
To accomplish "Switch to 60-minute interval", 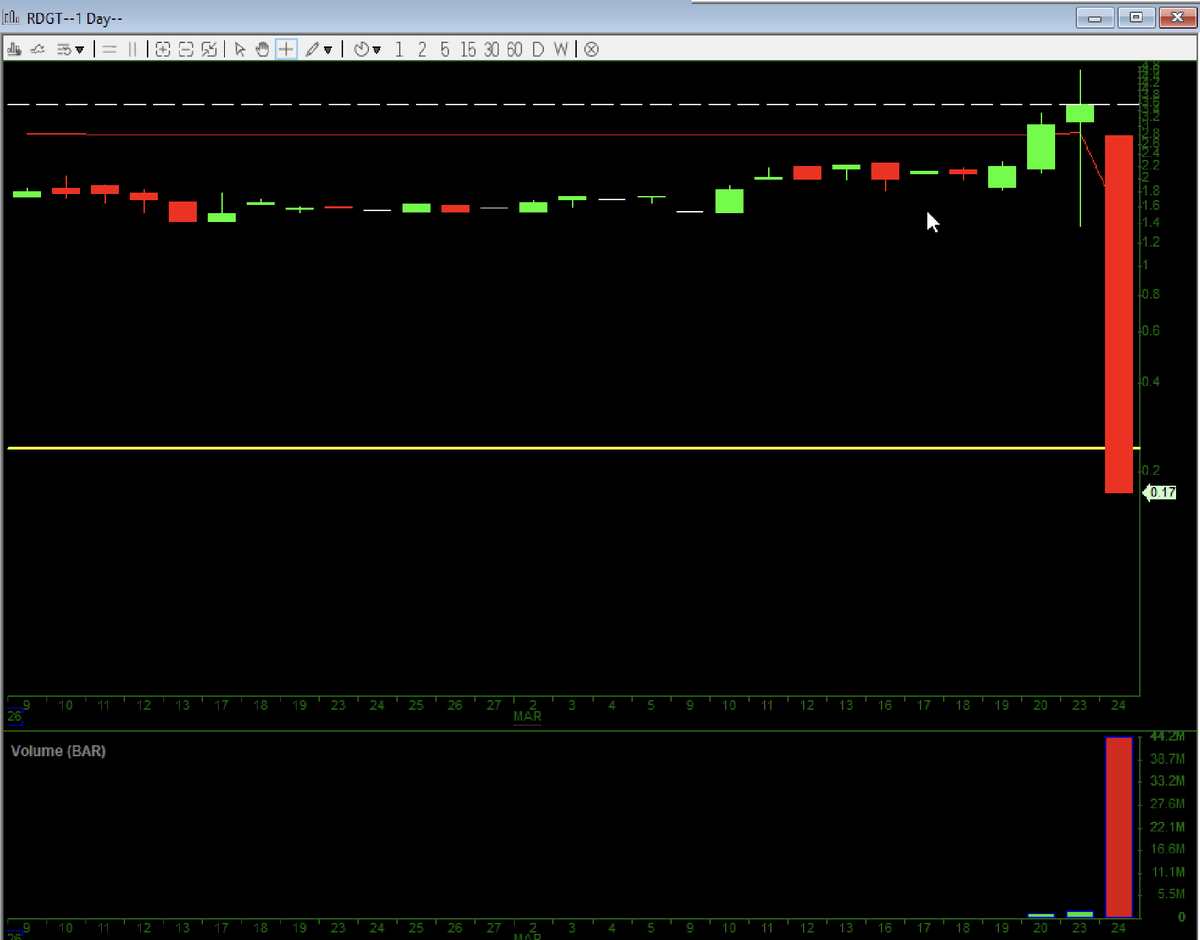I will coord(514,49).
